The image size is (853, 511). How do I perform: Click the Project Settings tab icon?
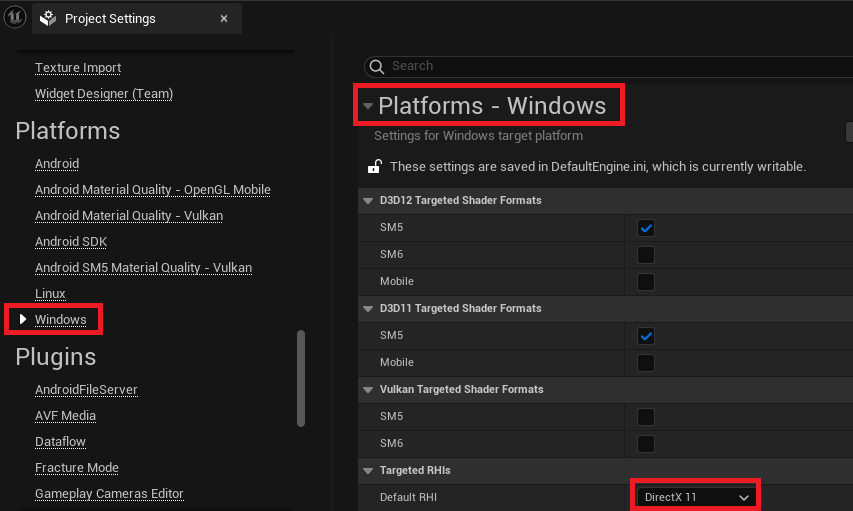pos(47,18)
